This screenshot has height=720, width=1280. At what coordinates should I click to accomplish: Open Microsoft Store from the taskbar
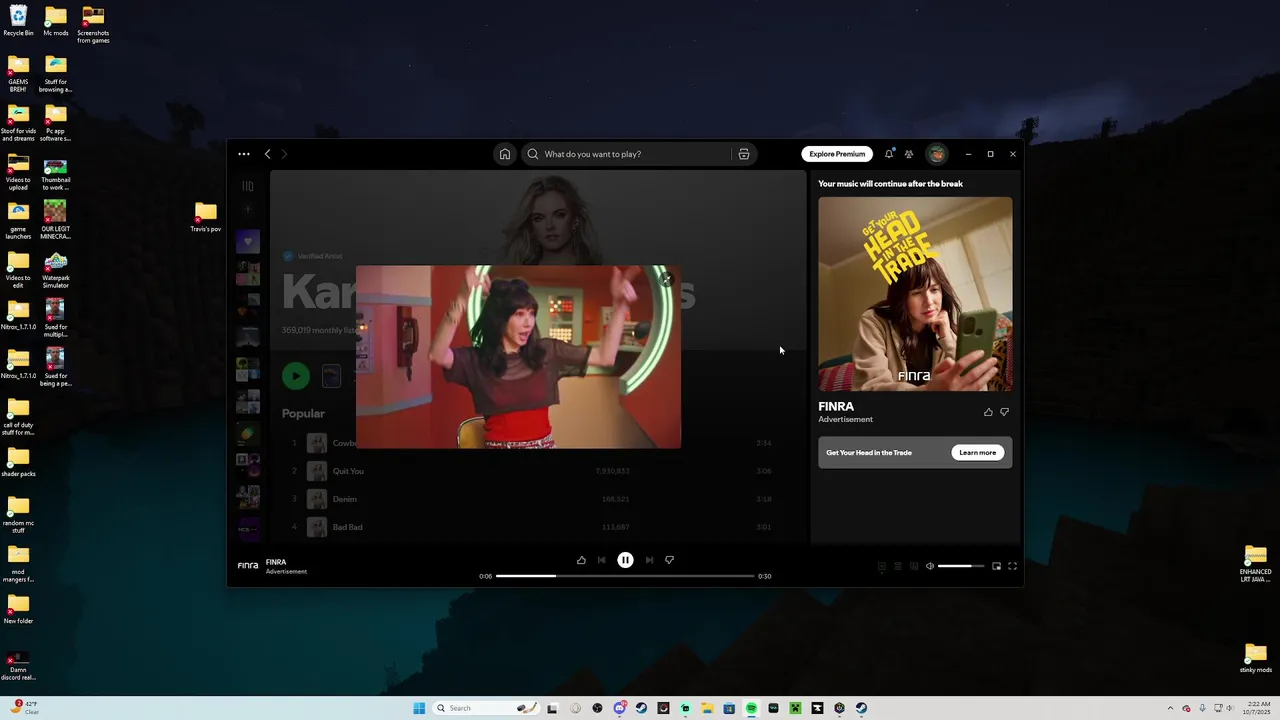tap(729, 708)
